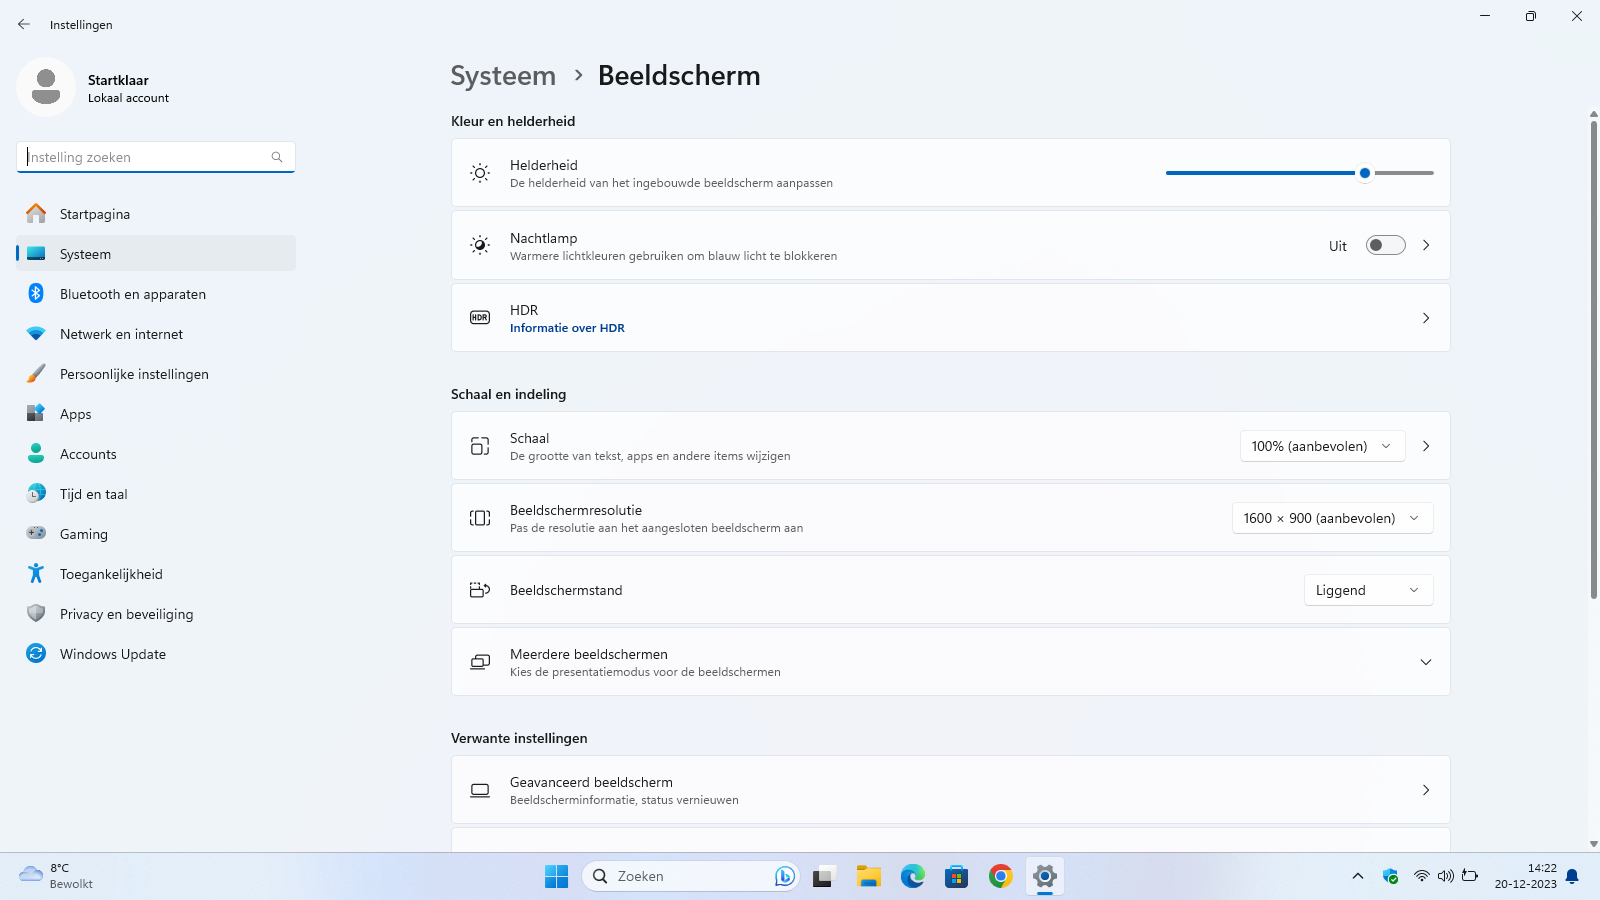Change Beeldschermstand via Liggend dropdown
Screen dimensions: 1600x900
(1367, 590)
